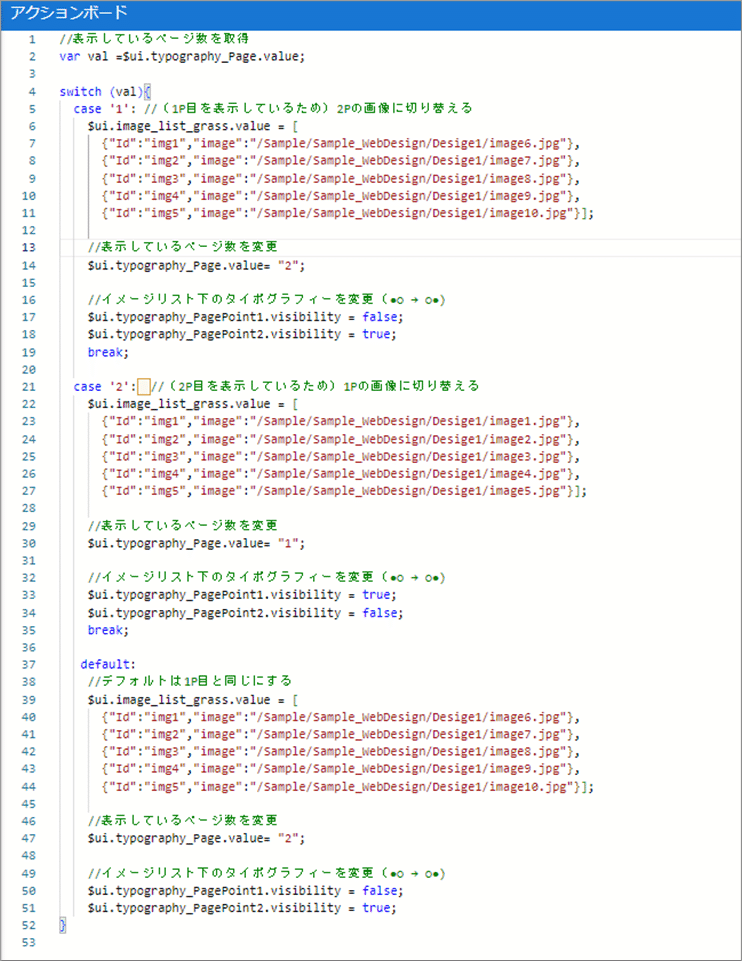Click image6.jpg entry on line 7
The width and height of the screenshot is (742, 961).
click(341, 143)
